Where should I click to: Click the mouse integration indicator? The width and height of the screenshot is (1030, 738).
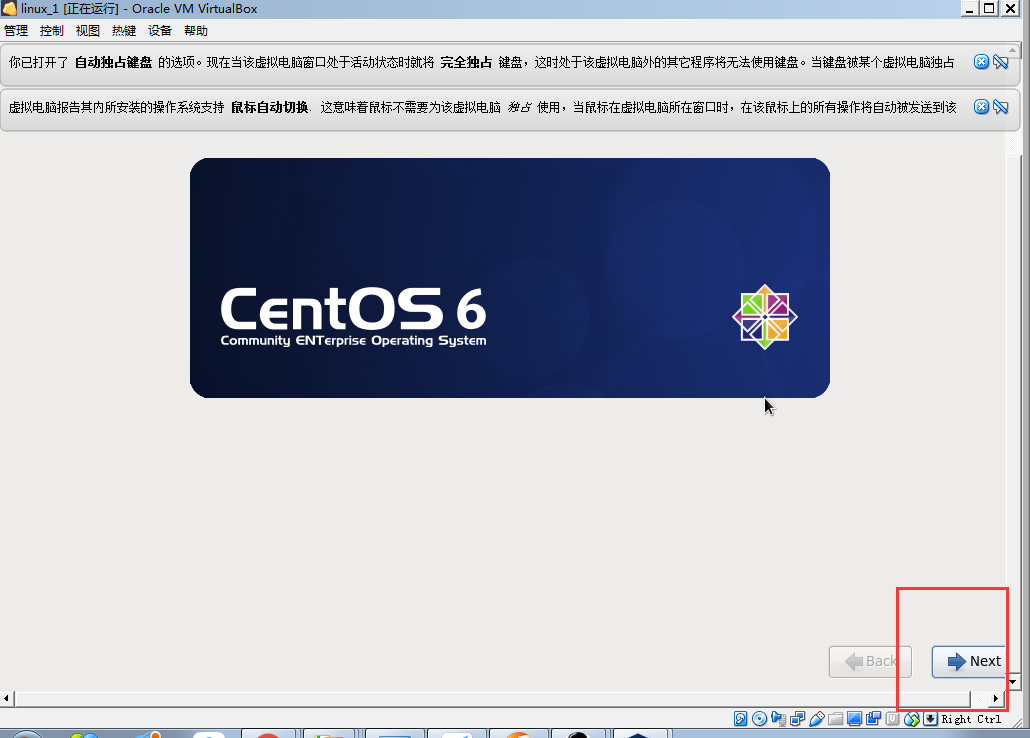tap(911, 718)
